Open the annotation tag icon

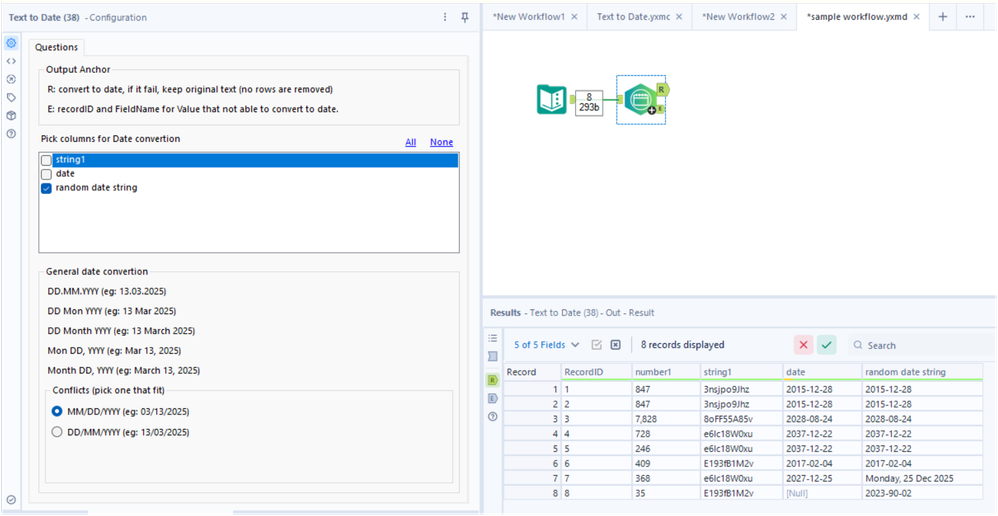coord(11,97)
